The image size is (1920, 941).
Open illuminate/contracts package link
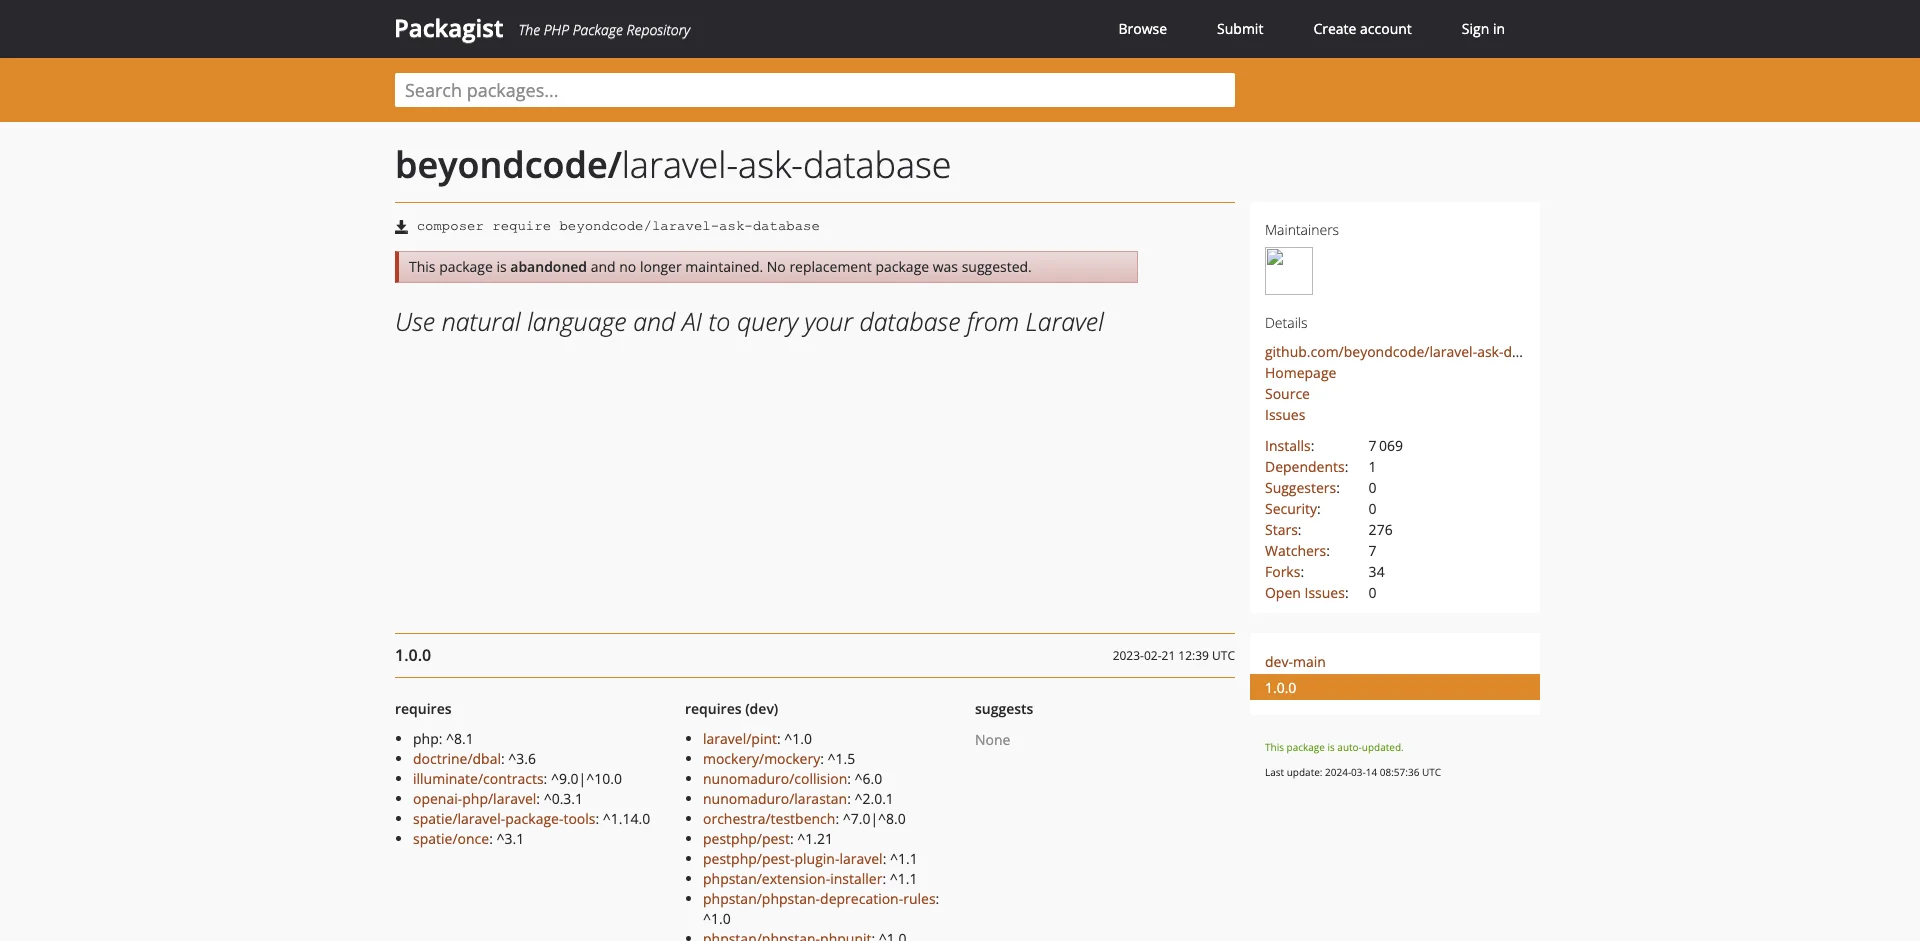(478, 779)
